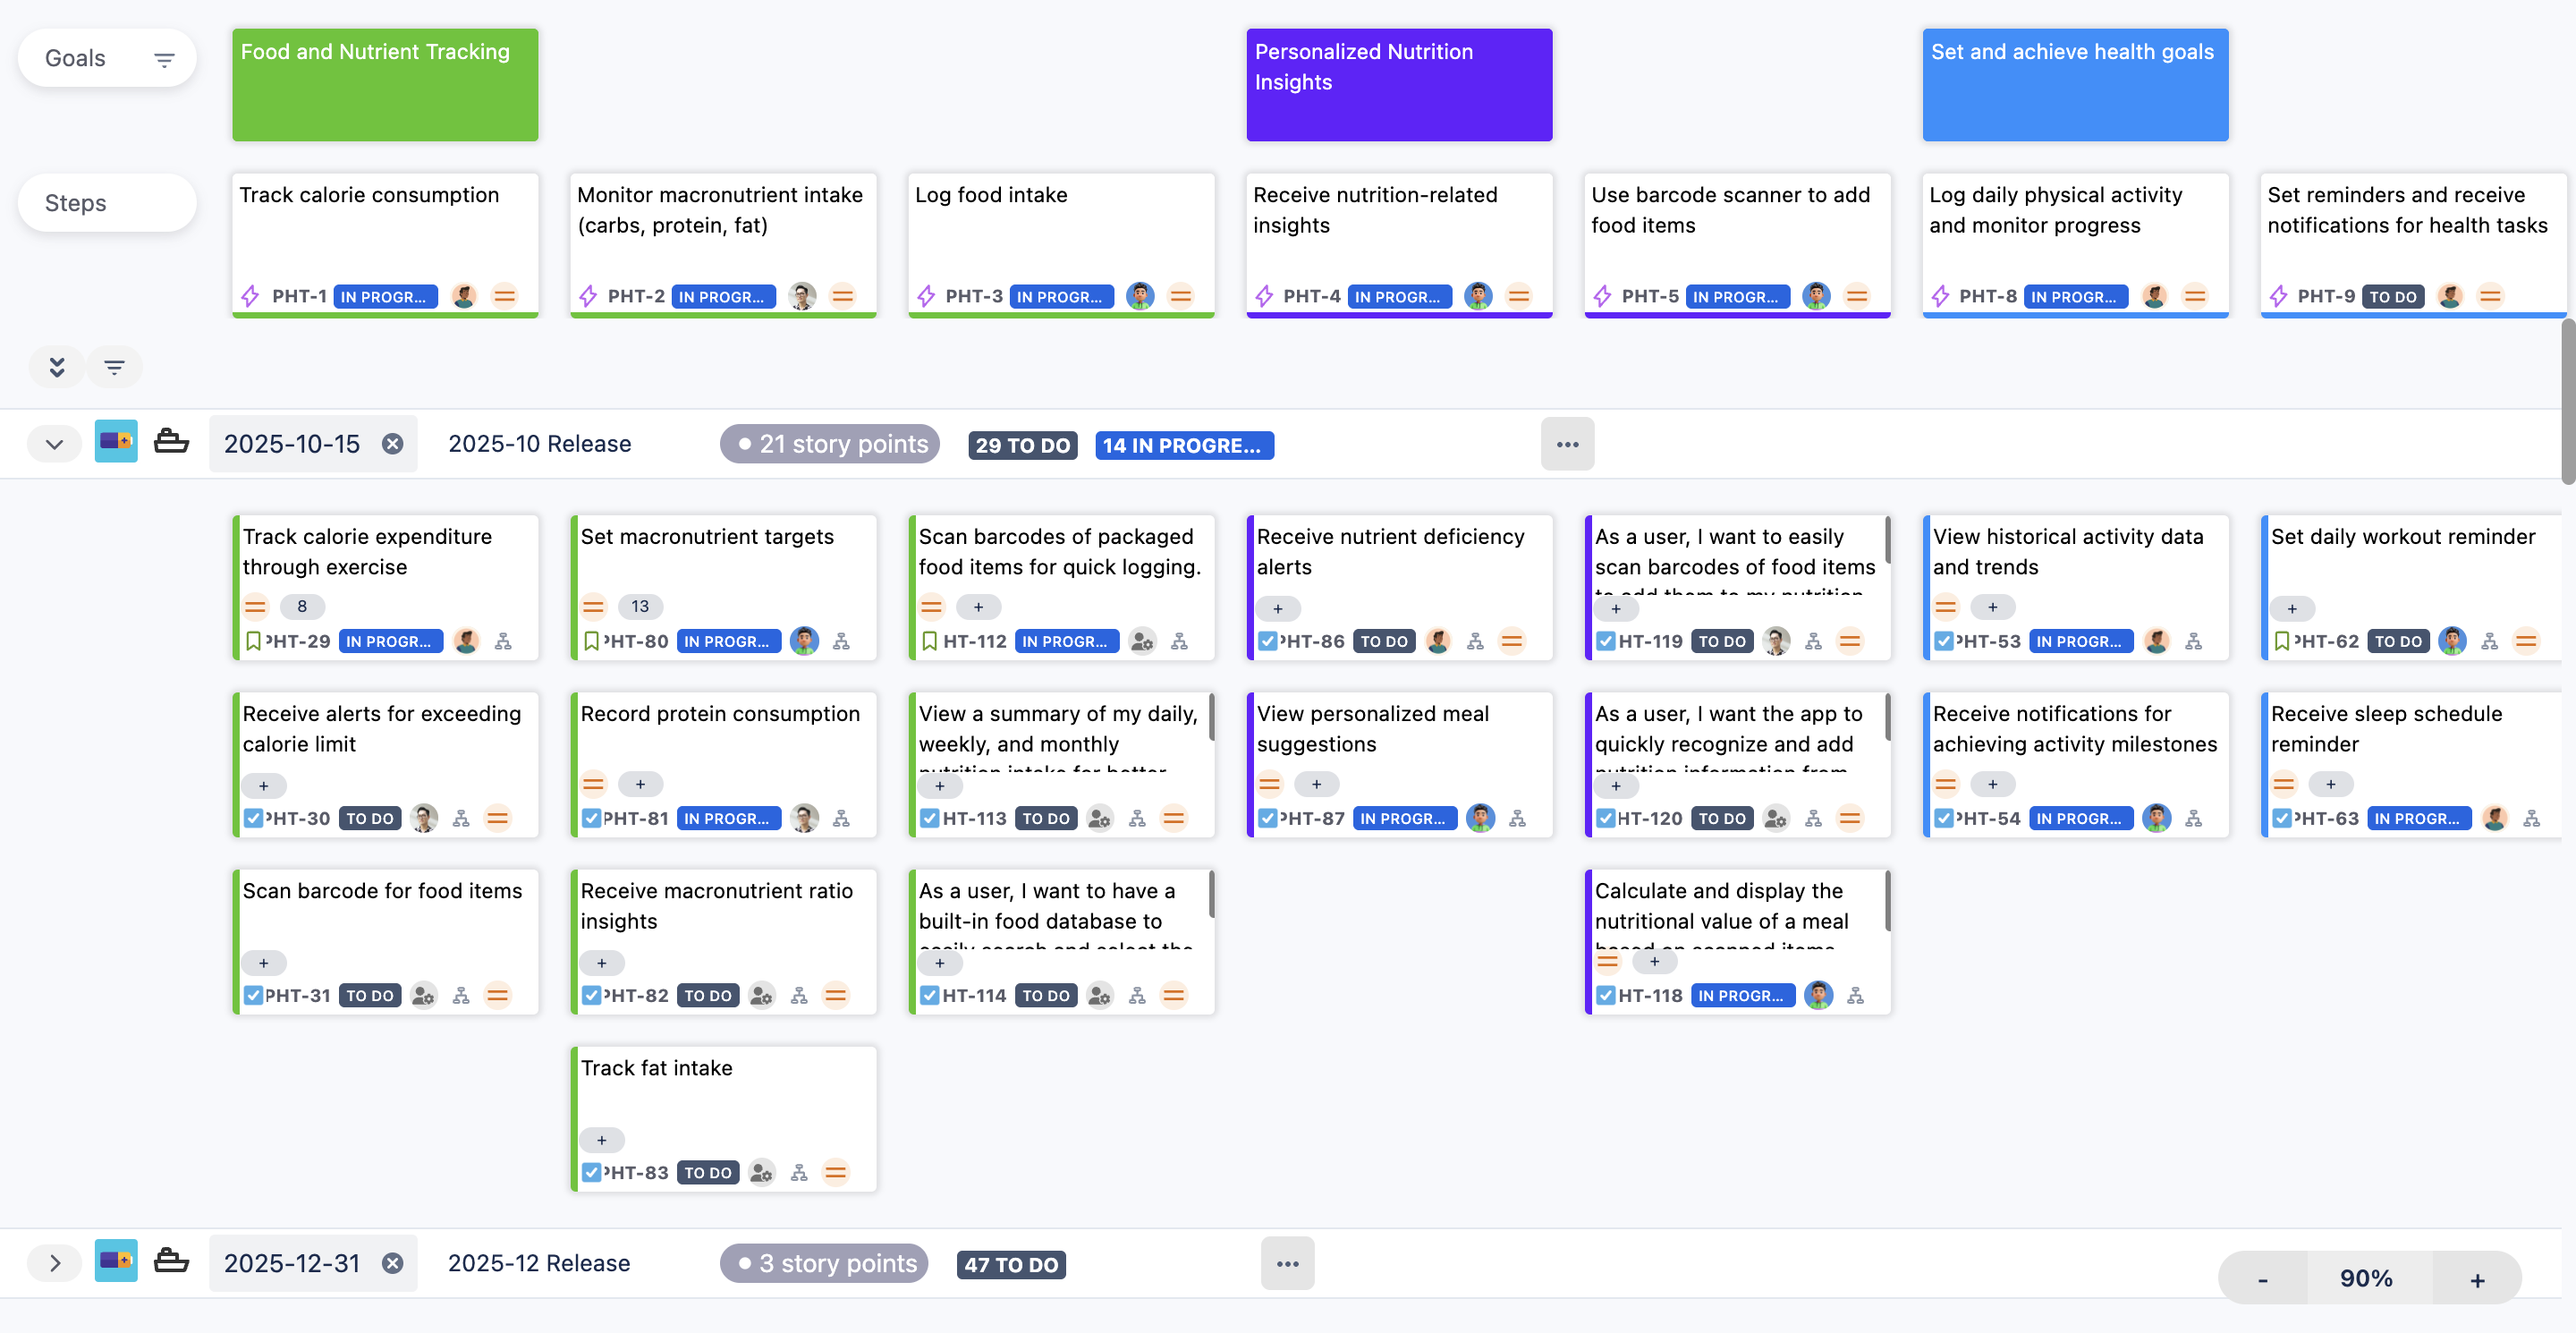Open the filter icon below Steps
The width and height of the screenshot is (2576, 1333).
pos(115,367)
